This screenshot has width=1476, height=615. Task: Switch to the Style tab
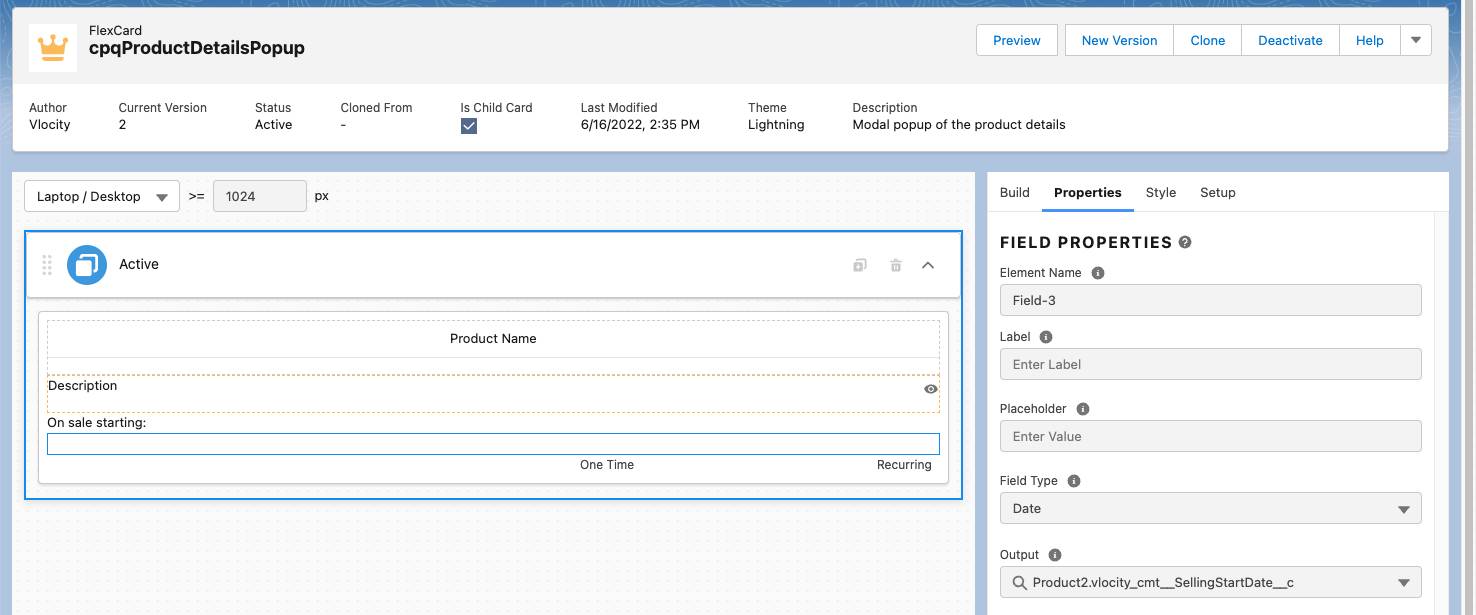1160,192
